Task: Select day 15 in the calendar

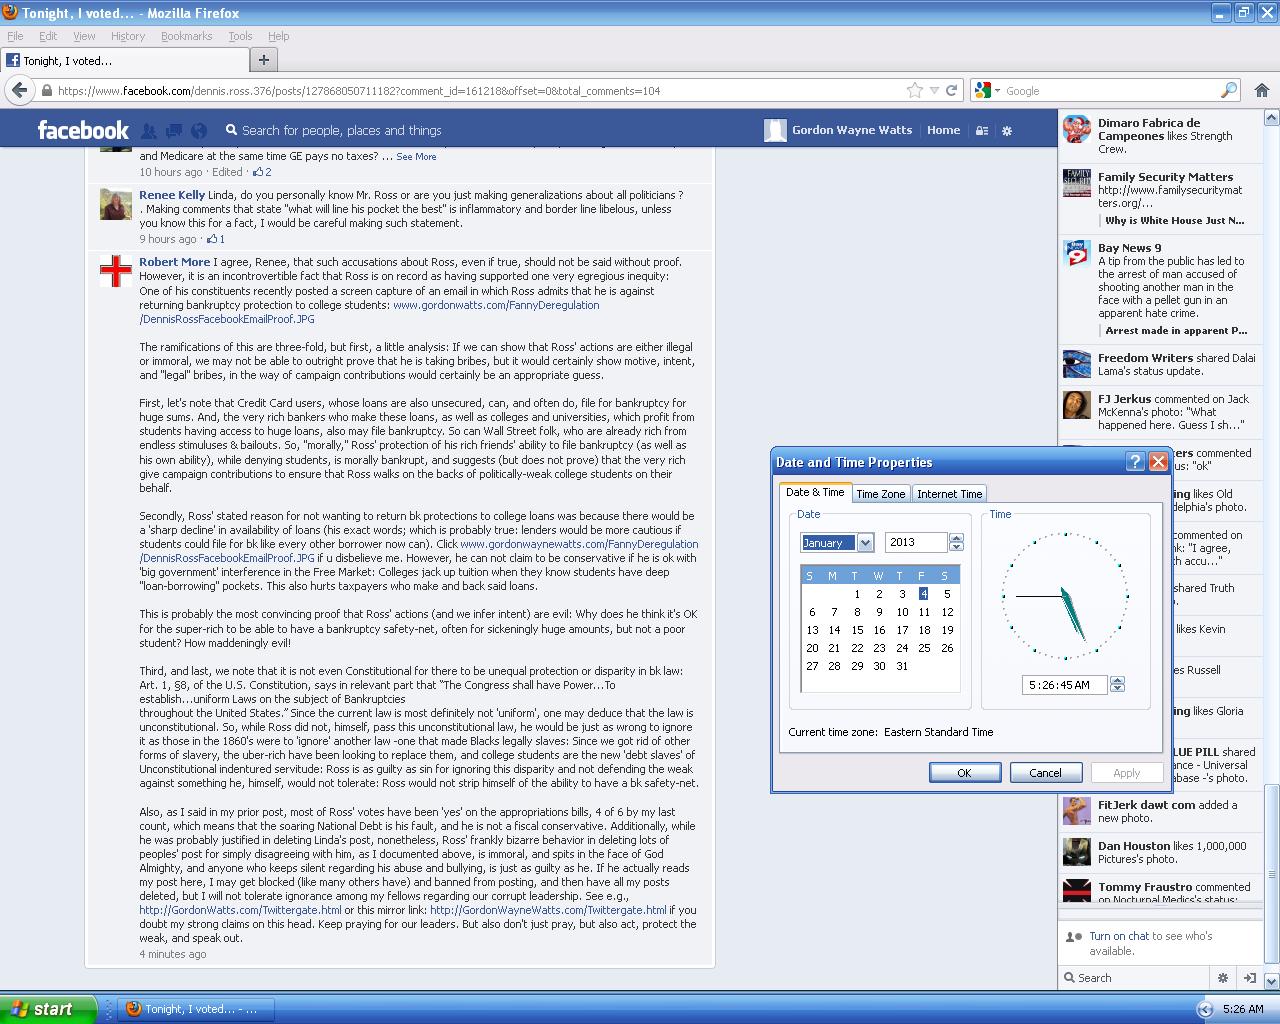Action: point(857,630)
